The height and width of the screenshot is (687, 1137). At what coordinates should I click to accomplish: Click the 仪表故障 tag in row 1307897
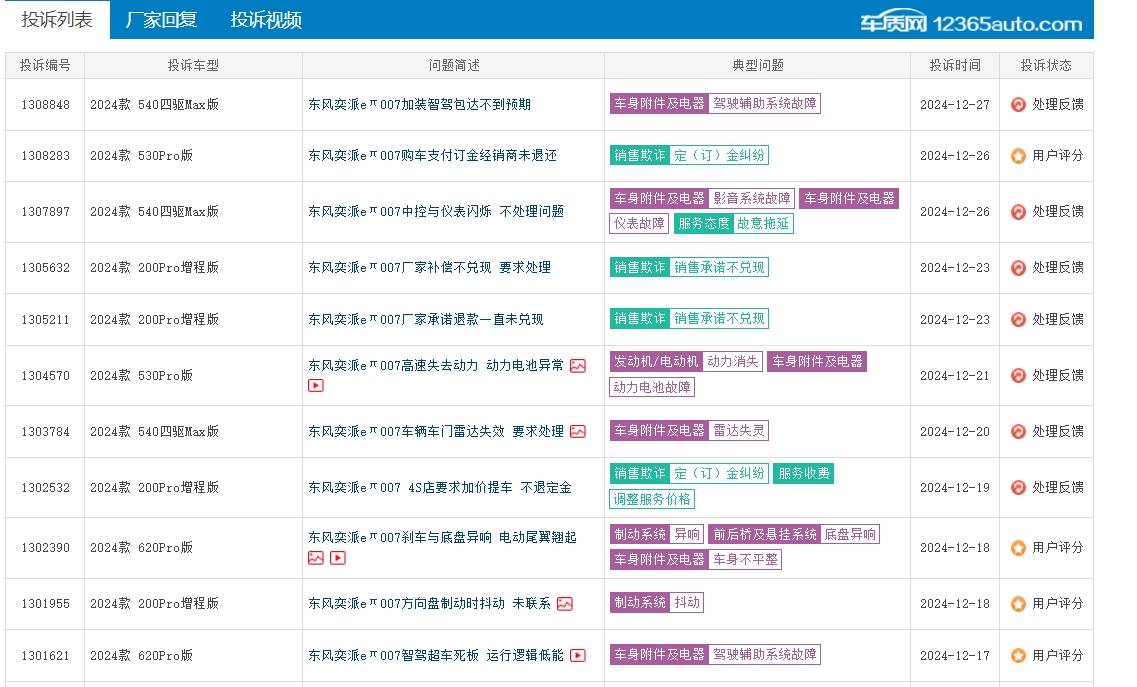coord(639,223)
